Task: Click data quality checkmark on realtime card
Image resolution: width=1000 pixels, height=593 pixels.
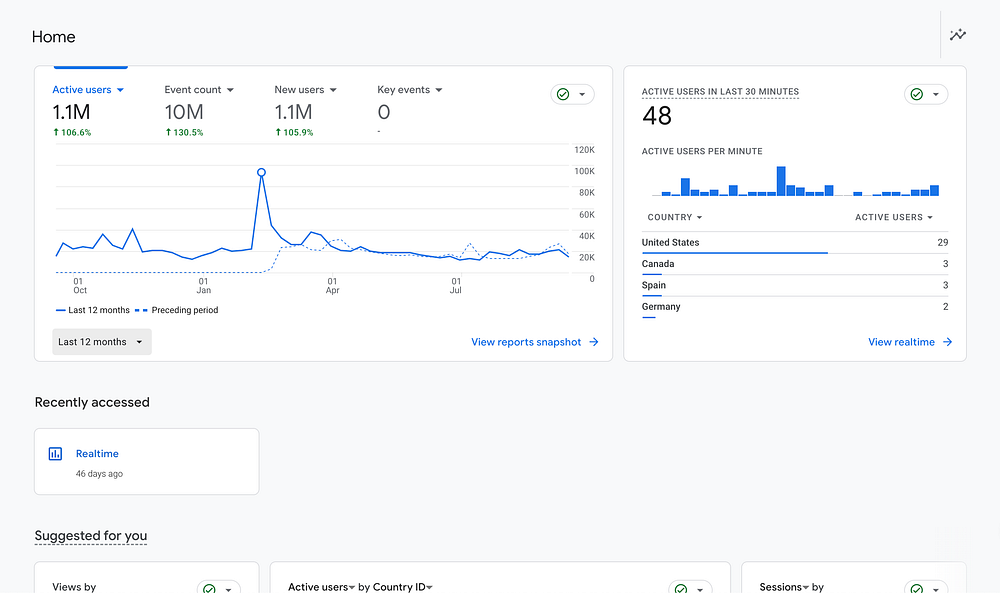Action: coord(916,94)
